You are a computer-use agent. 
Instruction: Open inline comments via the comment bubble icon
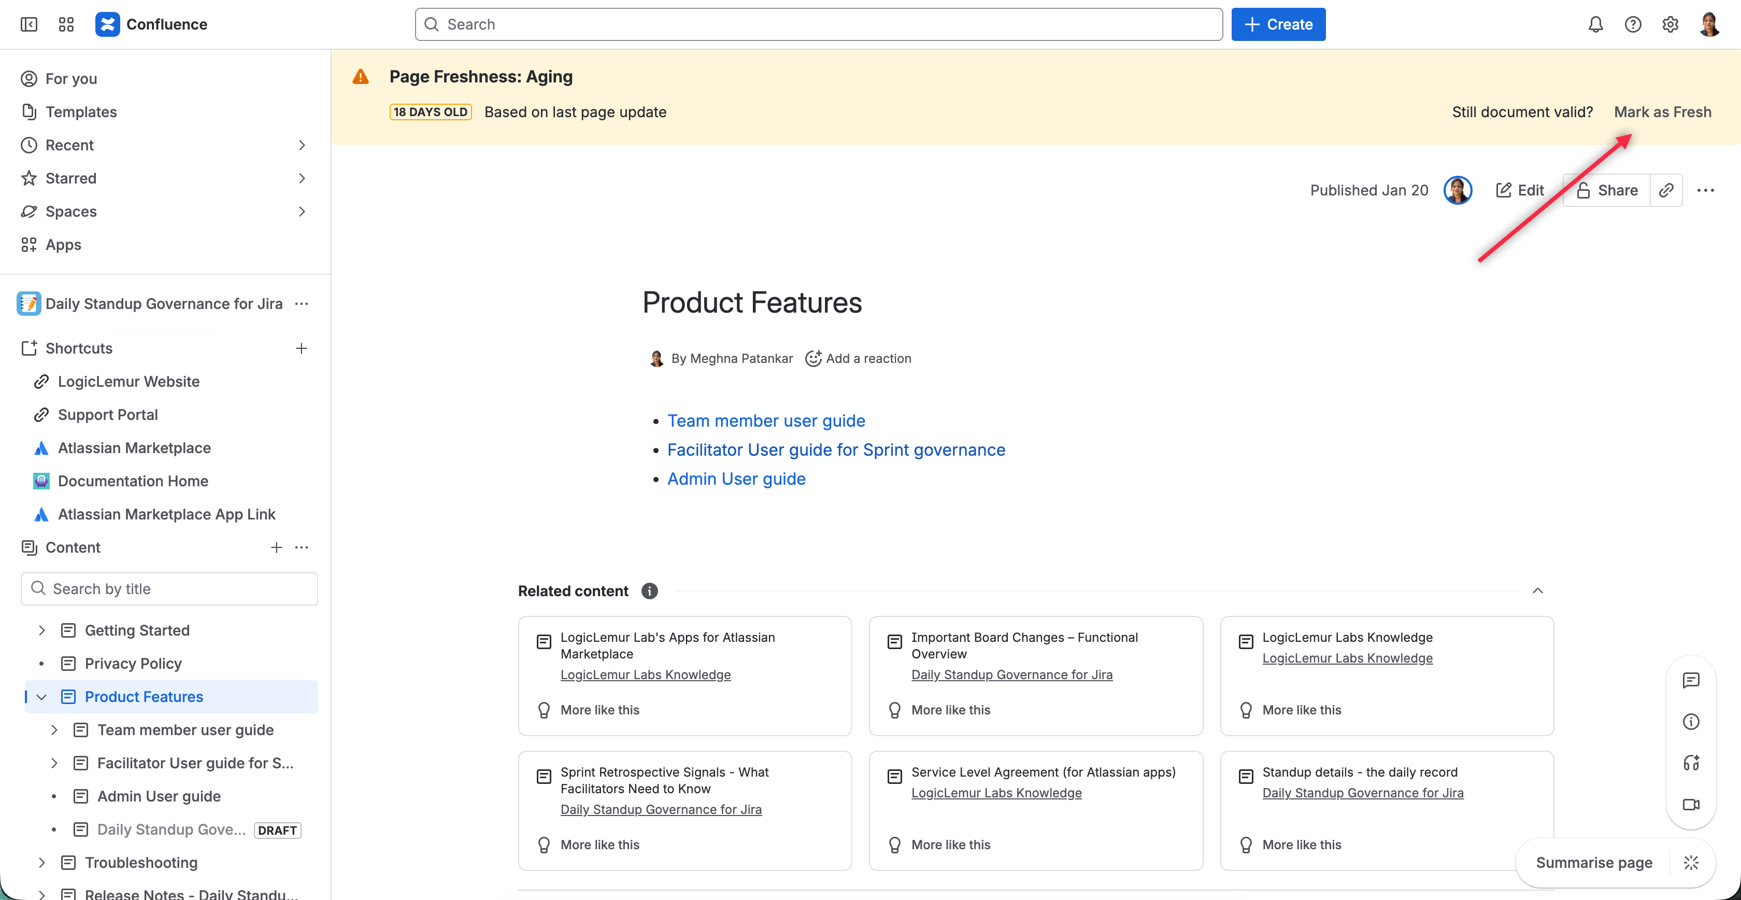pyautogui.click(x=1691, y=680)
